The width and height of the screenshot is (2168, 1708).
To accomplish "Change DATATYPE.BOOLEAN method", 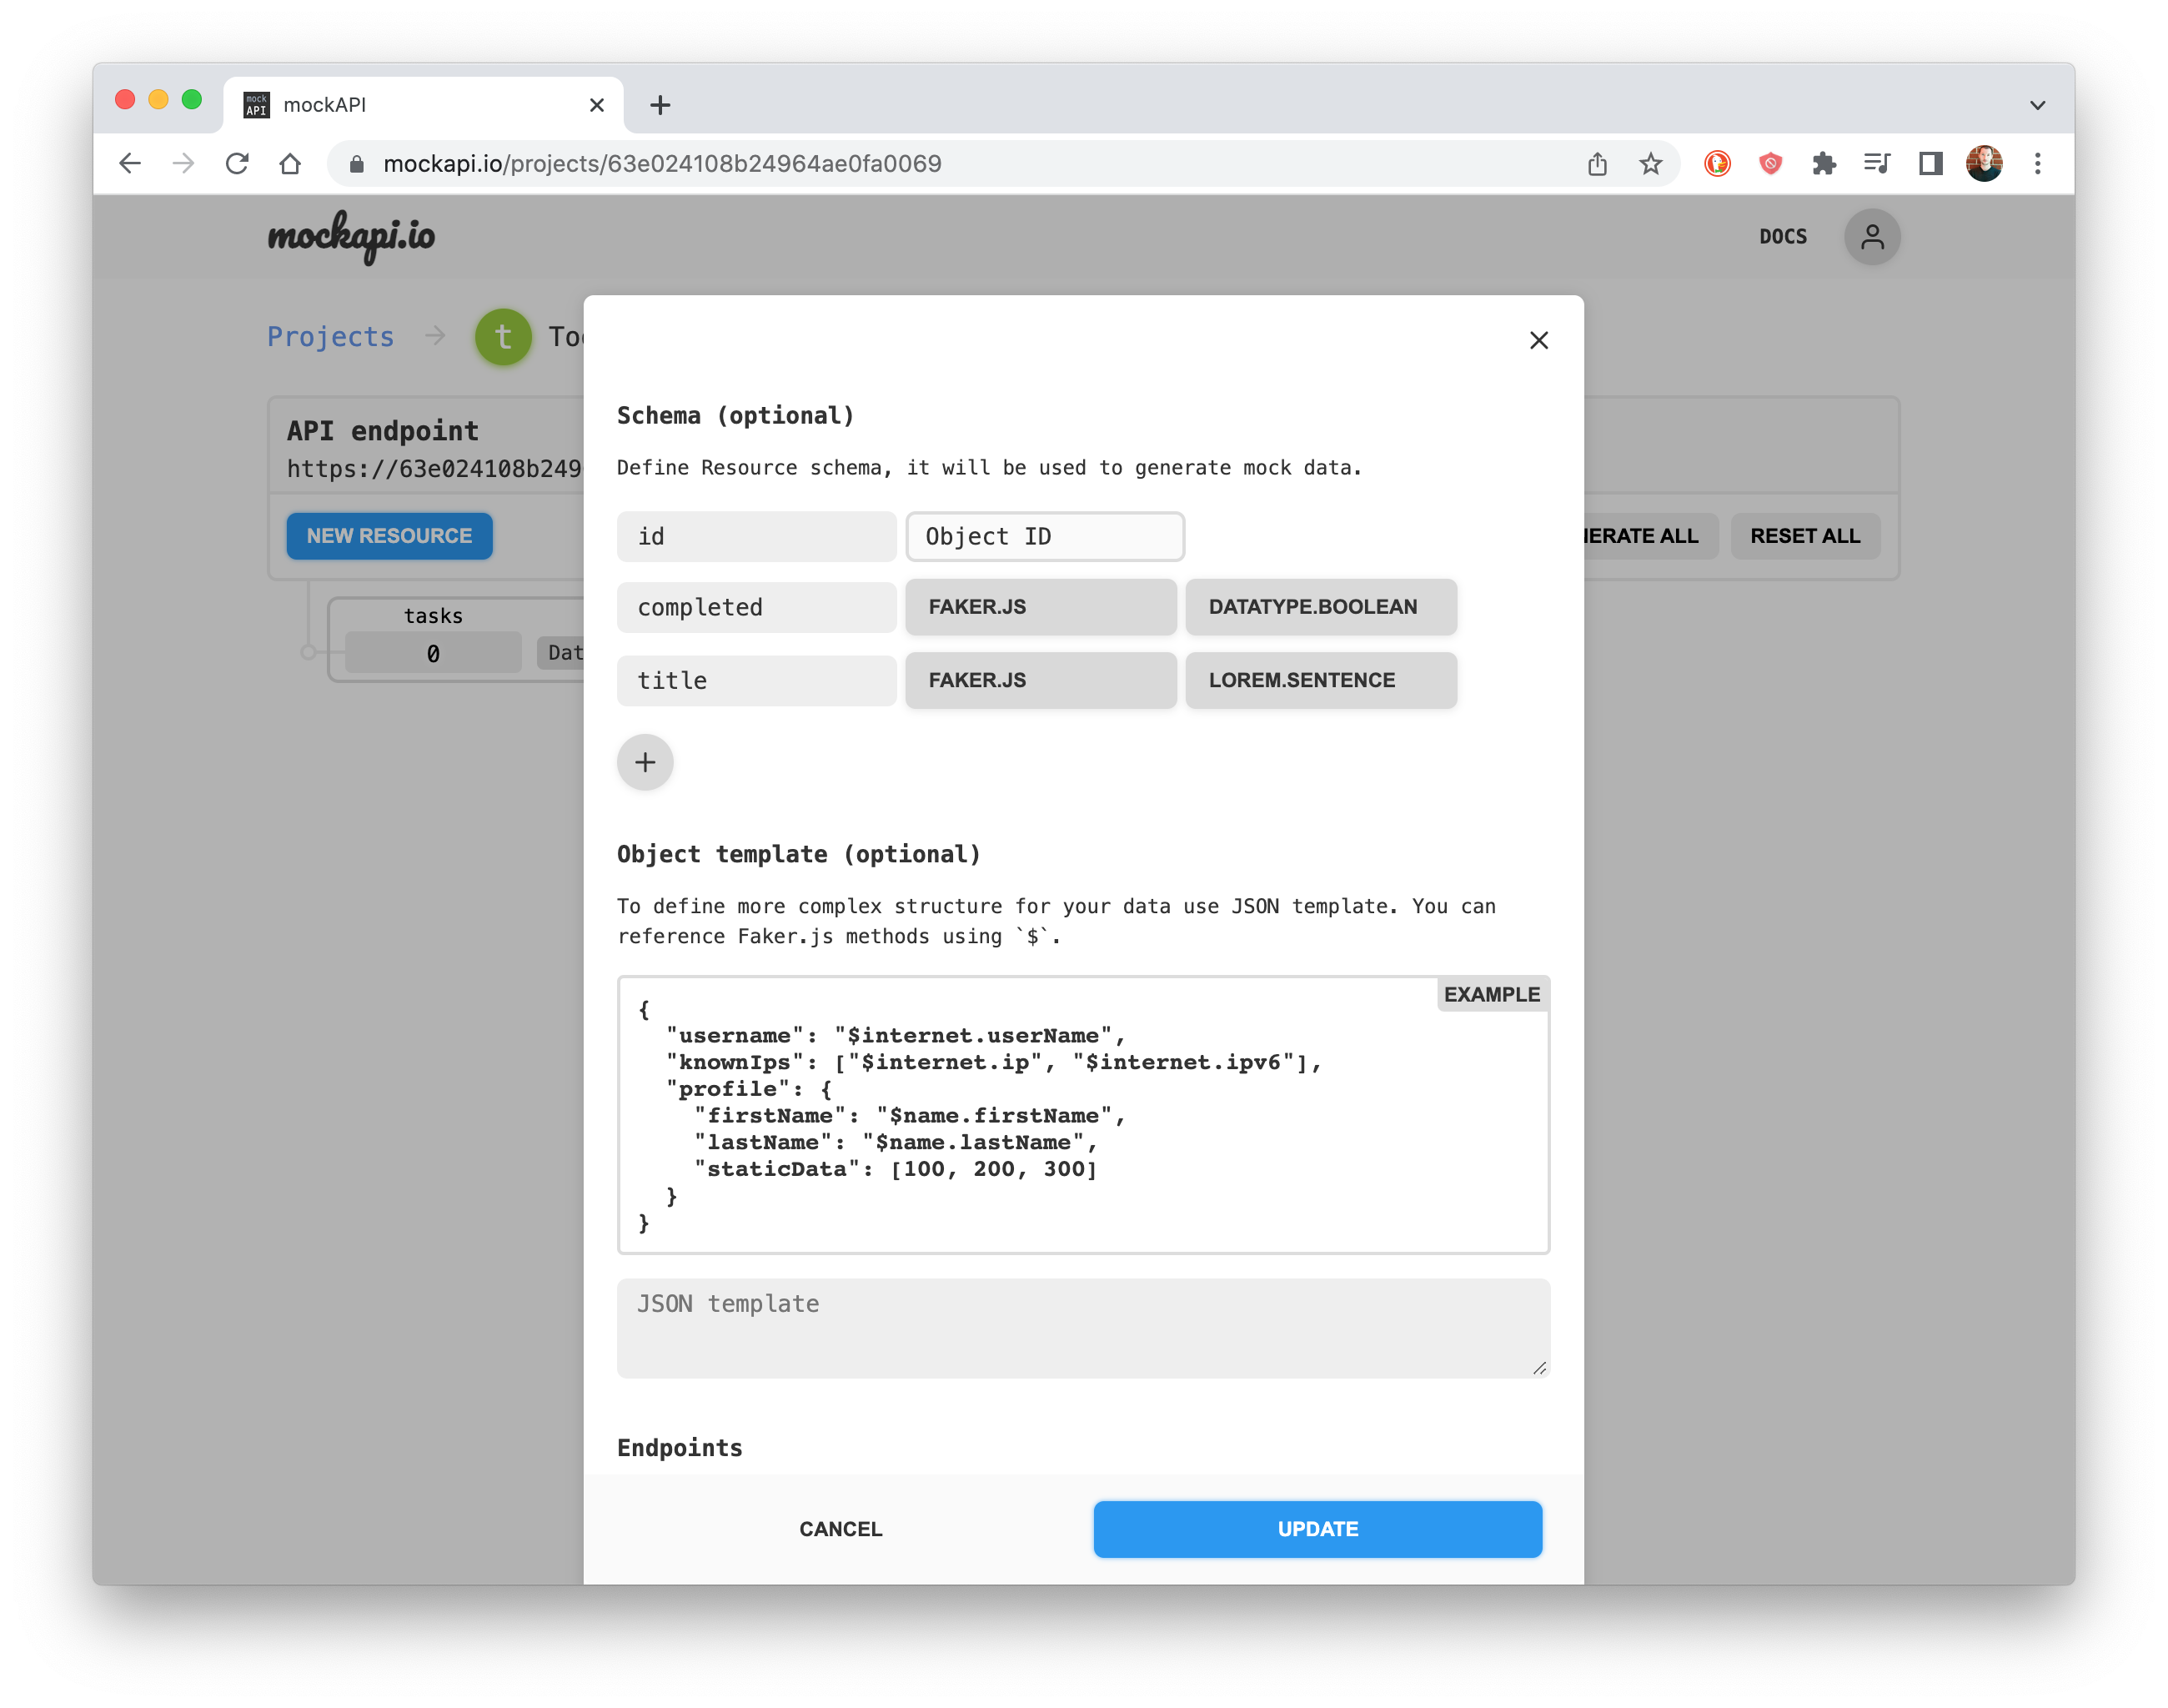I will [x=1321, y=607].
